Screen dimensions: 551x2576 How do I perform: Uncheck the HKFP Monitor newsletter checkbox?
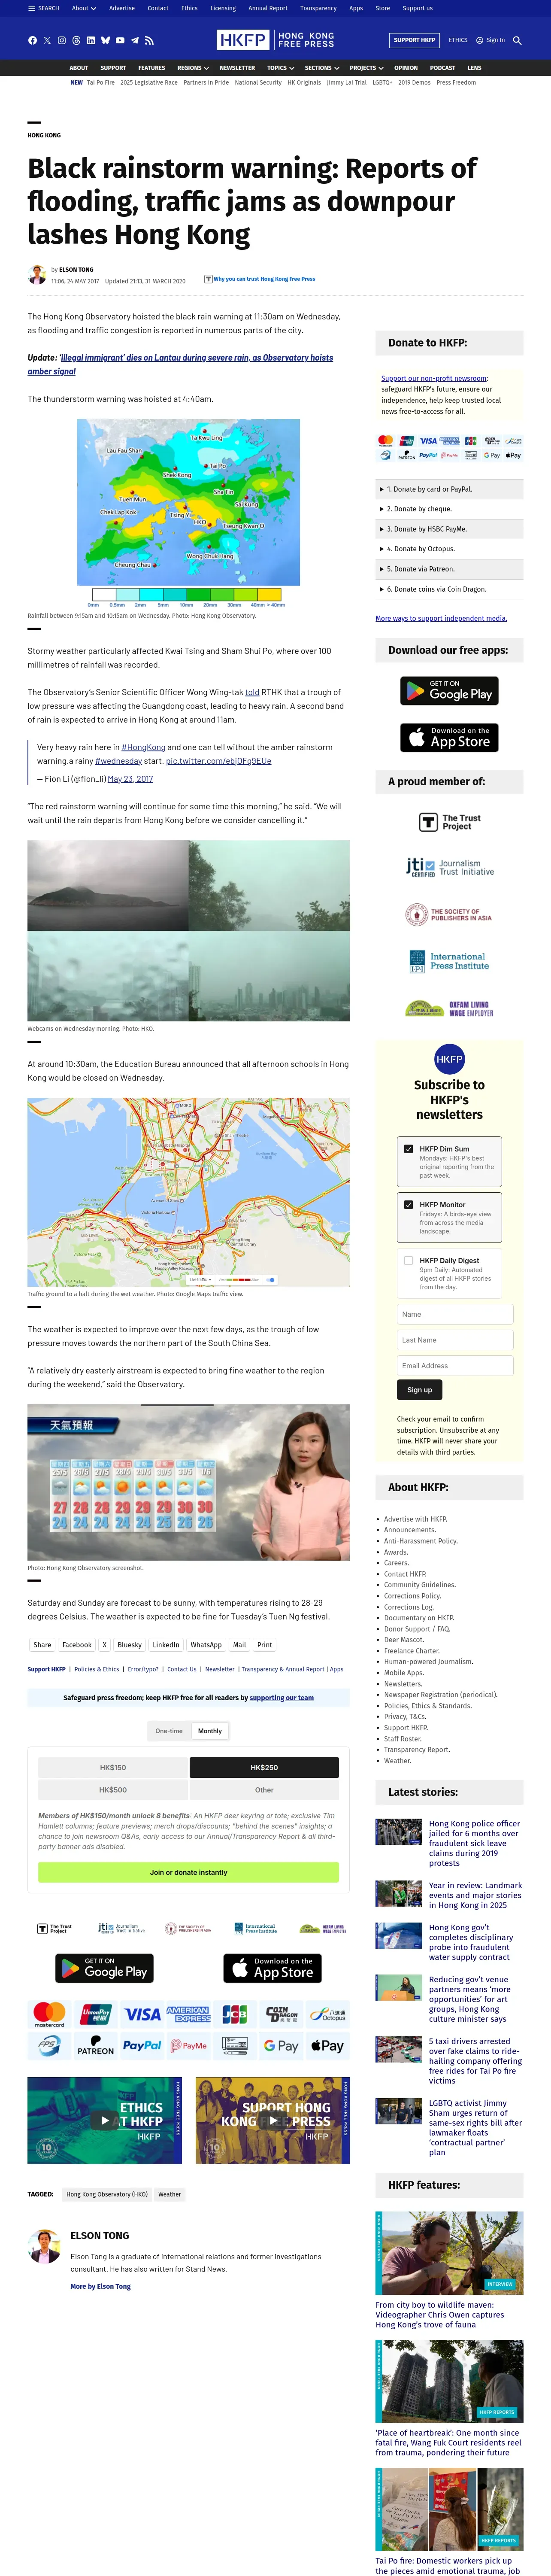[408, 1205]
